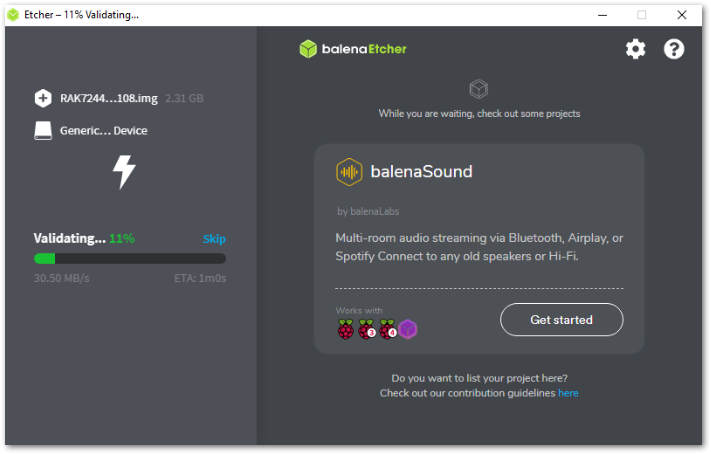The height and width of the screenshot is (454, 711).
Task: Click the green validation progress bar
Action: pyautogui.click(x=130, y=259)
